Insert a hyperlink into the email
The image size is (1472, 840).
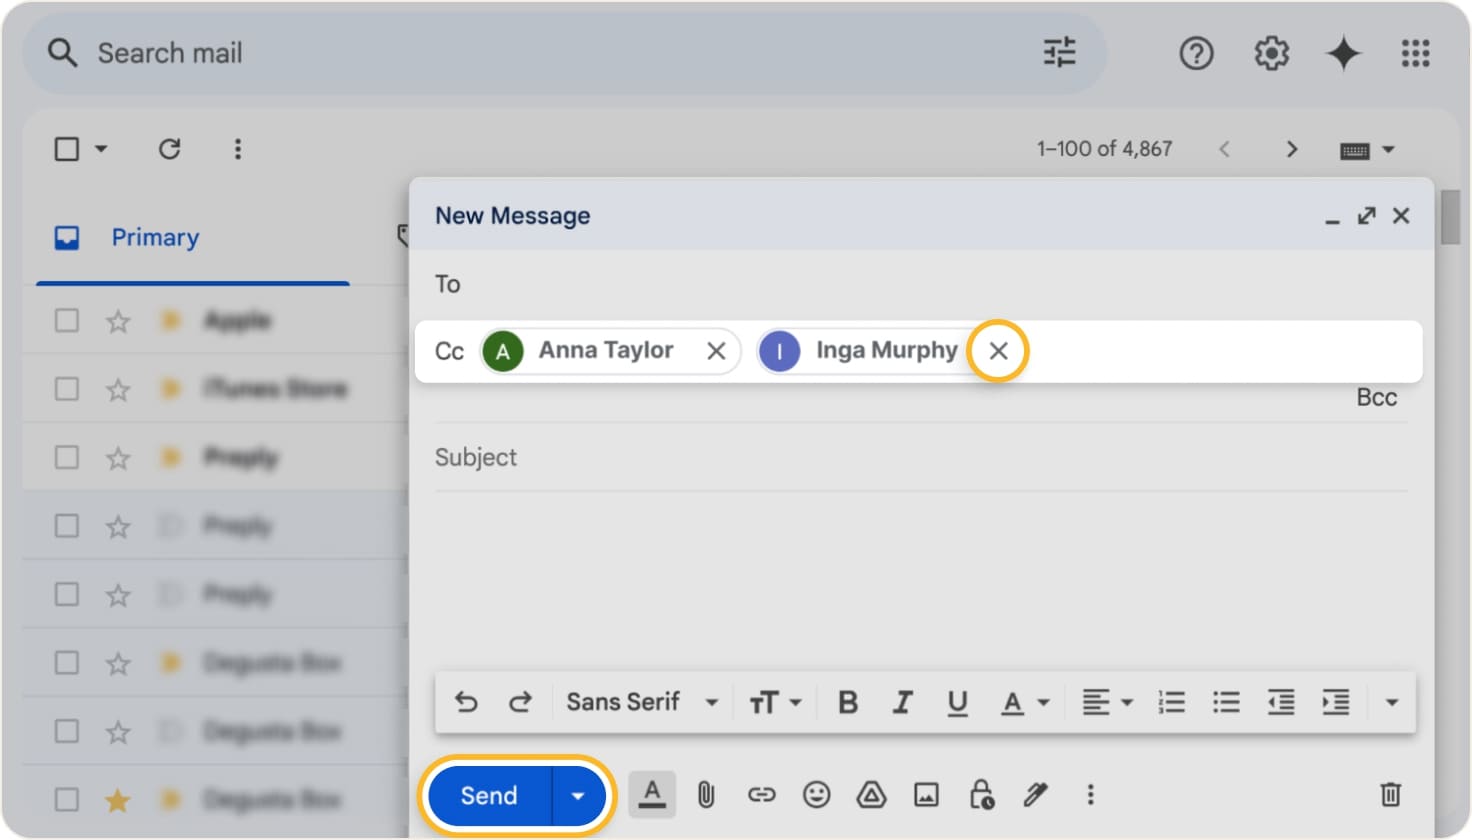click(762, 795)
